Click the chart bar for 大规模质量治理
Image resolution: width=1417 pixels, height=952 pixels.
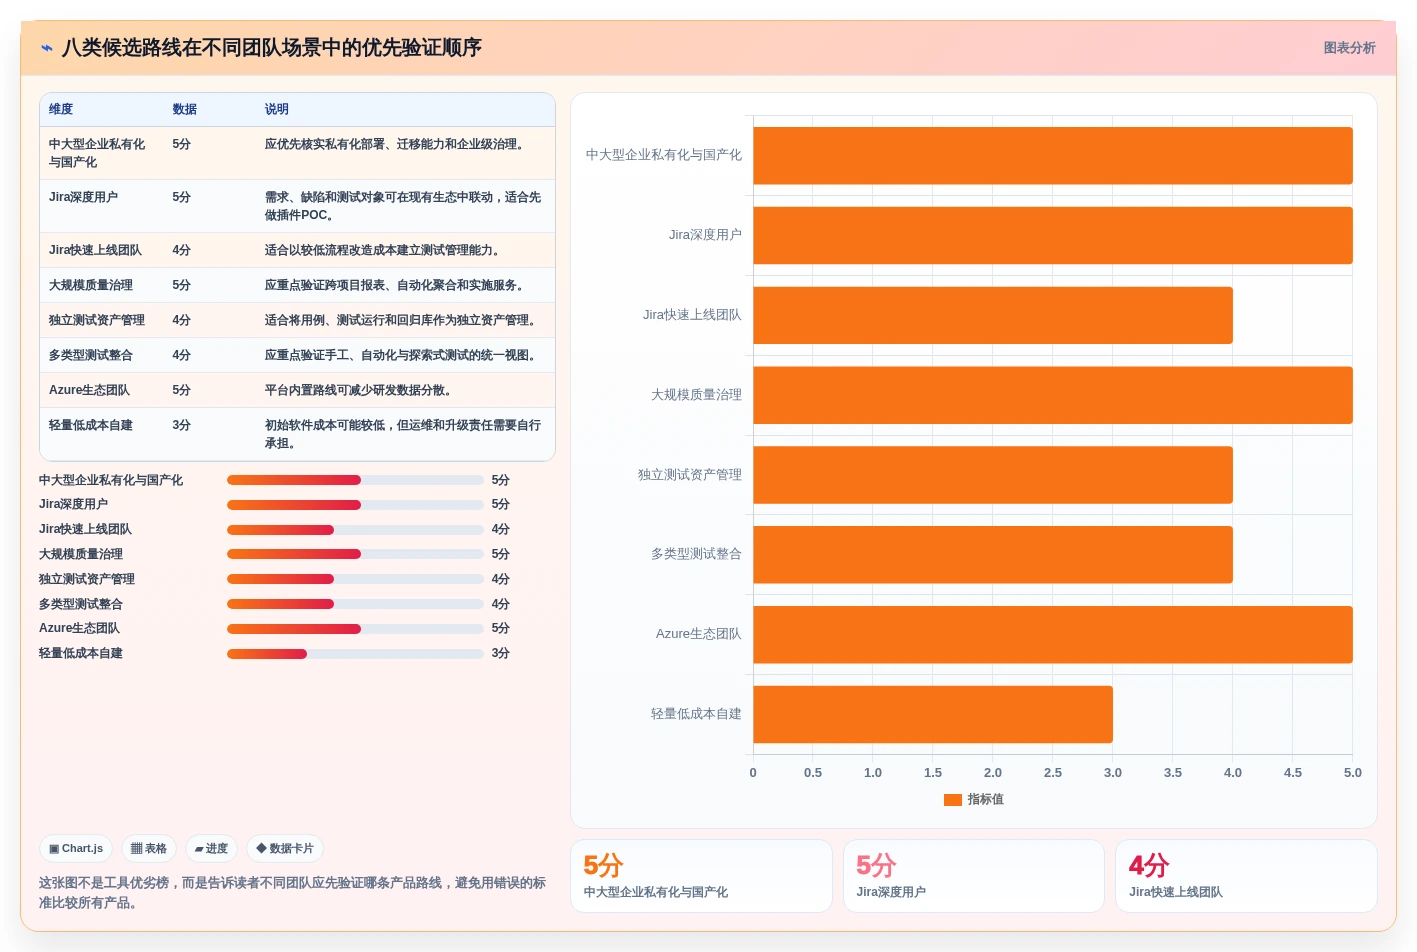point(1053,395)
